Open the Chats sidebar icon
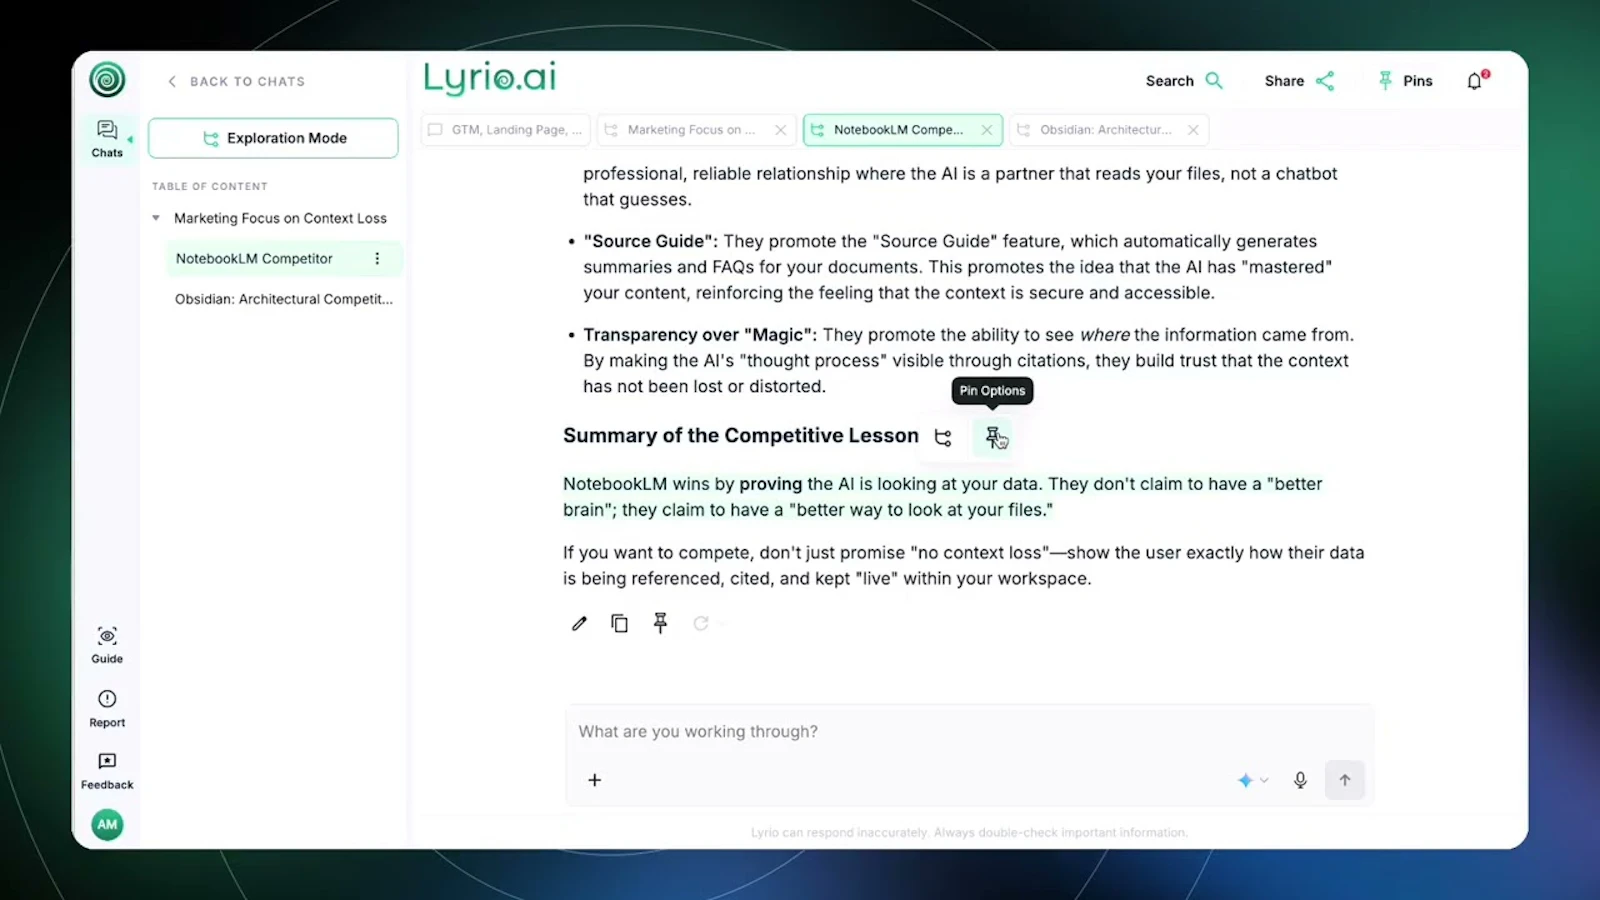 coord(107,138)
